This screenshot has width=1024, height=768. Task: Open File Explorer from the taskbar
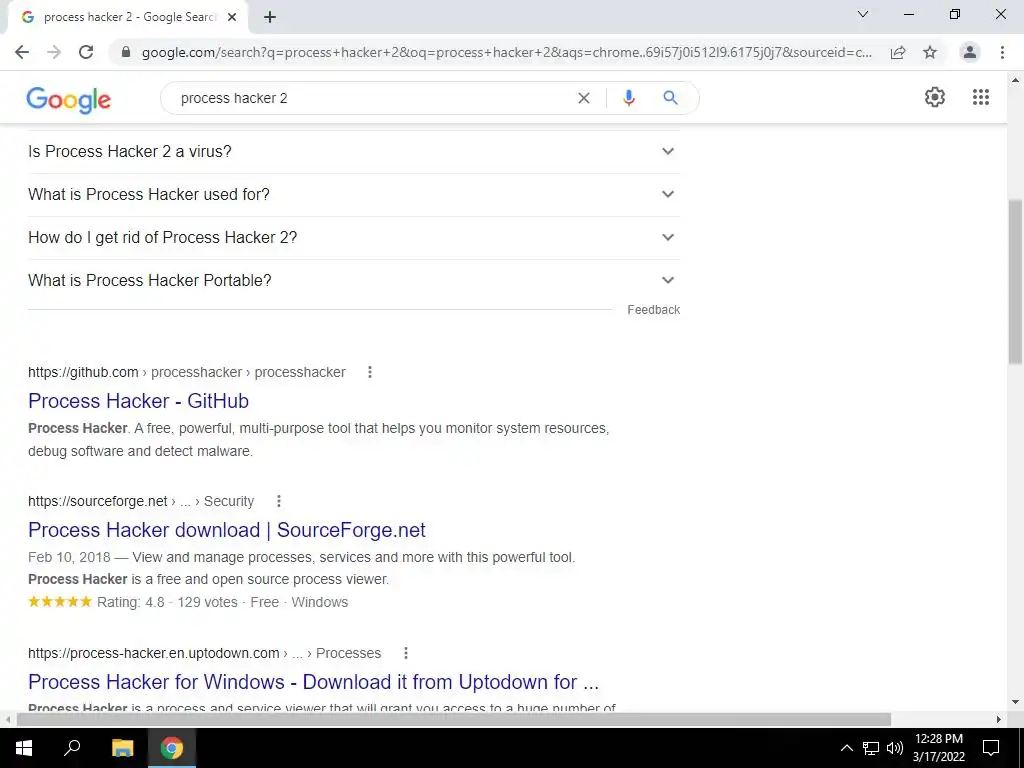click(x=122, y=748)
